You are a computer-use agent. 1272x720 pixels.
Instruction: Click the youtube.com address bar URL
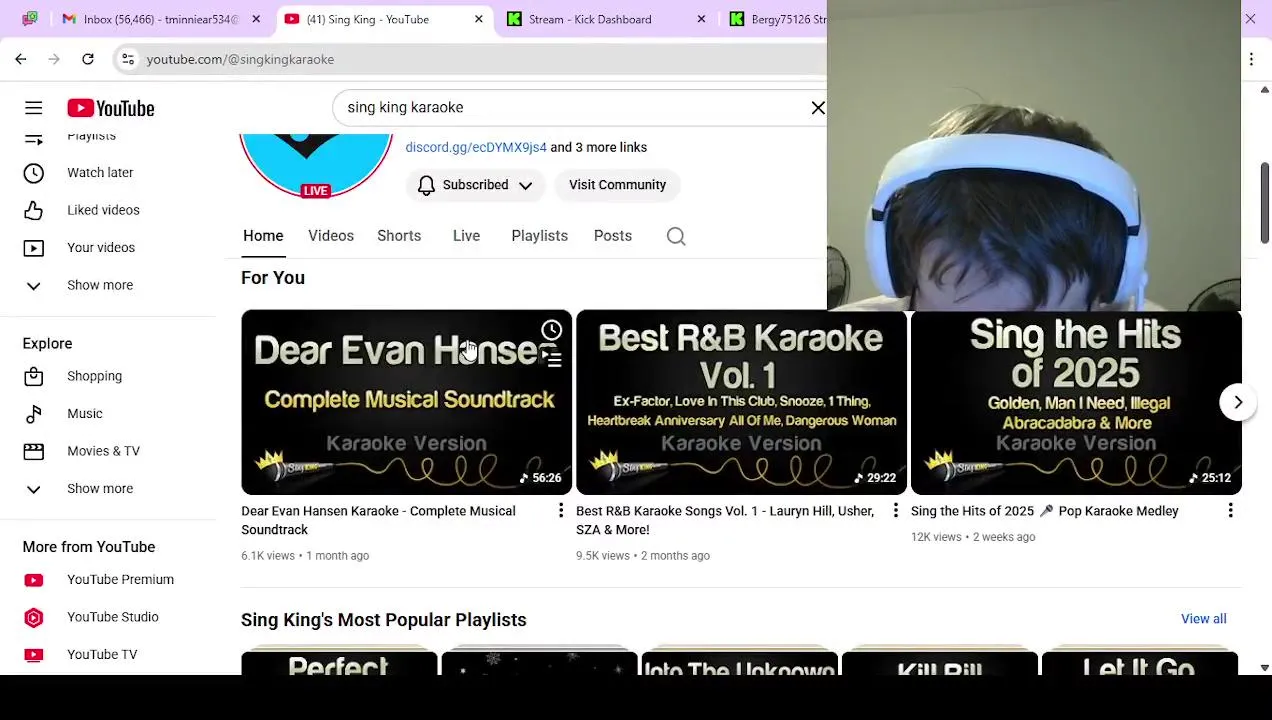point(240,59)
